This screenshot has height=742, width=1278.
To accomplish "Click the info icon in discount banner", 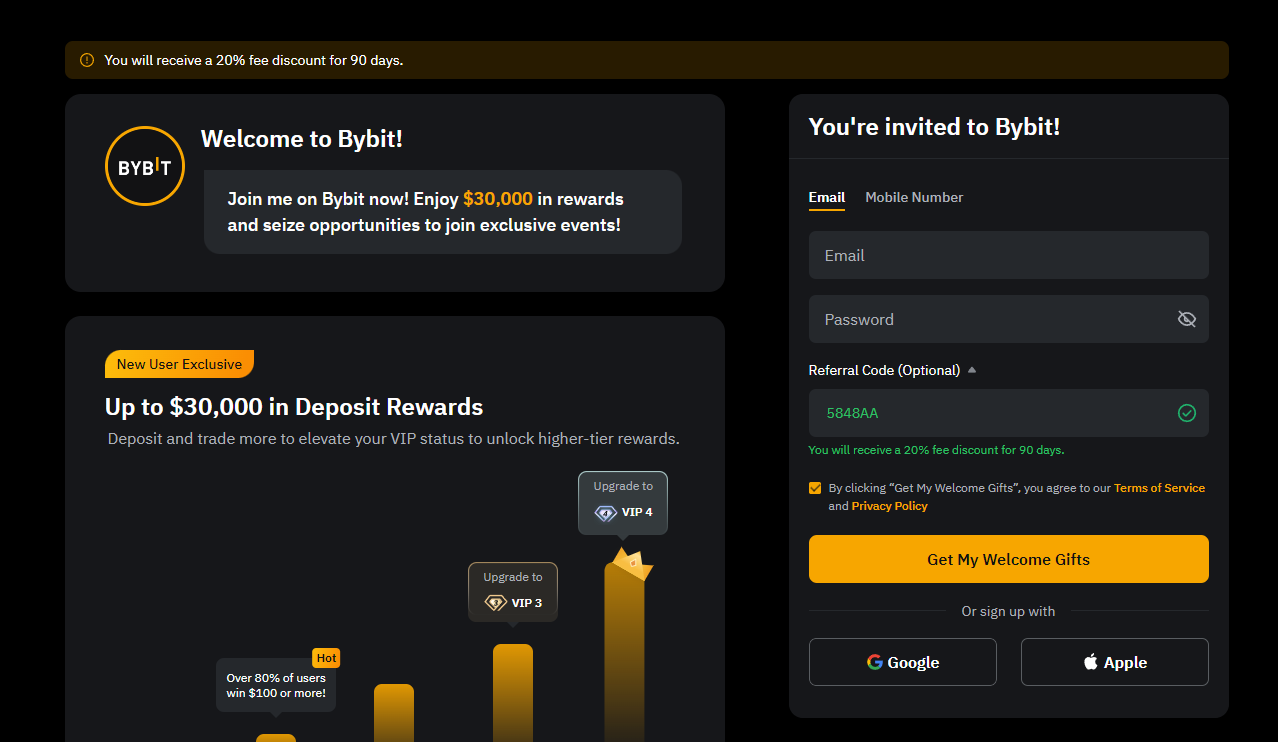I will [87, 60].
